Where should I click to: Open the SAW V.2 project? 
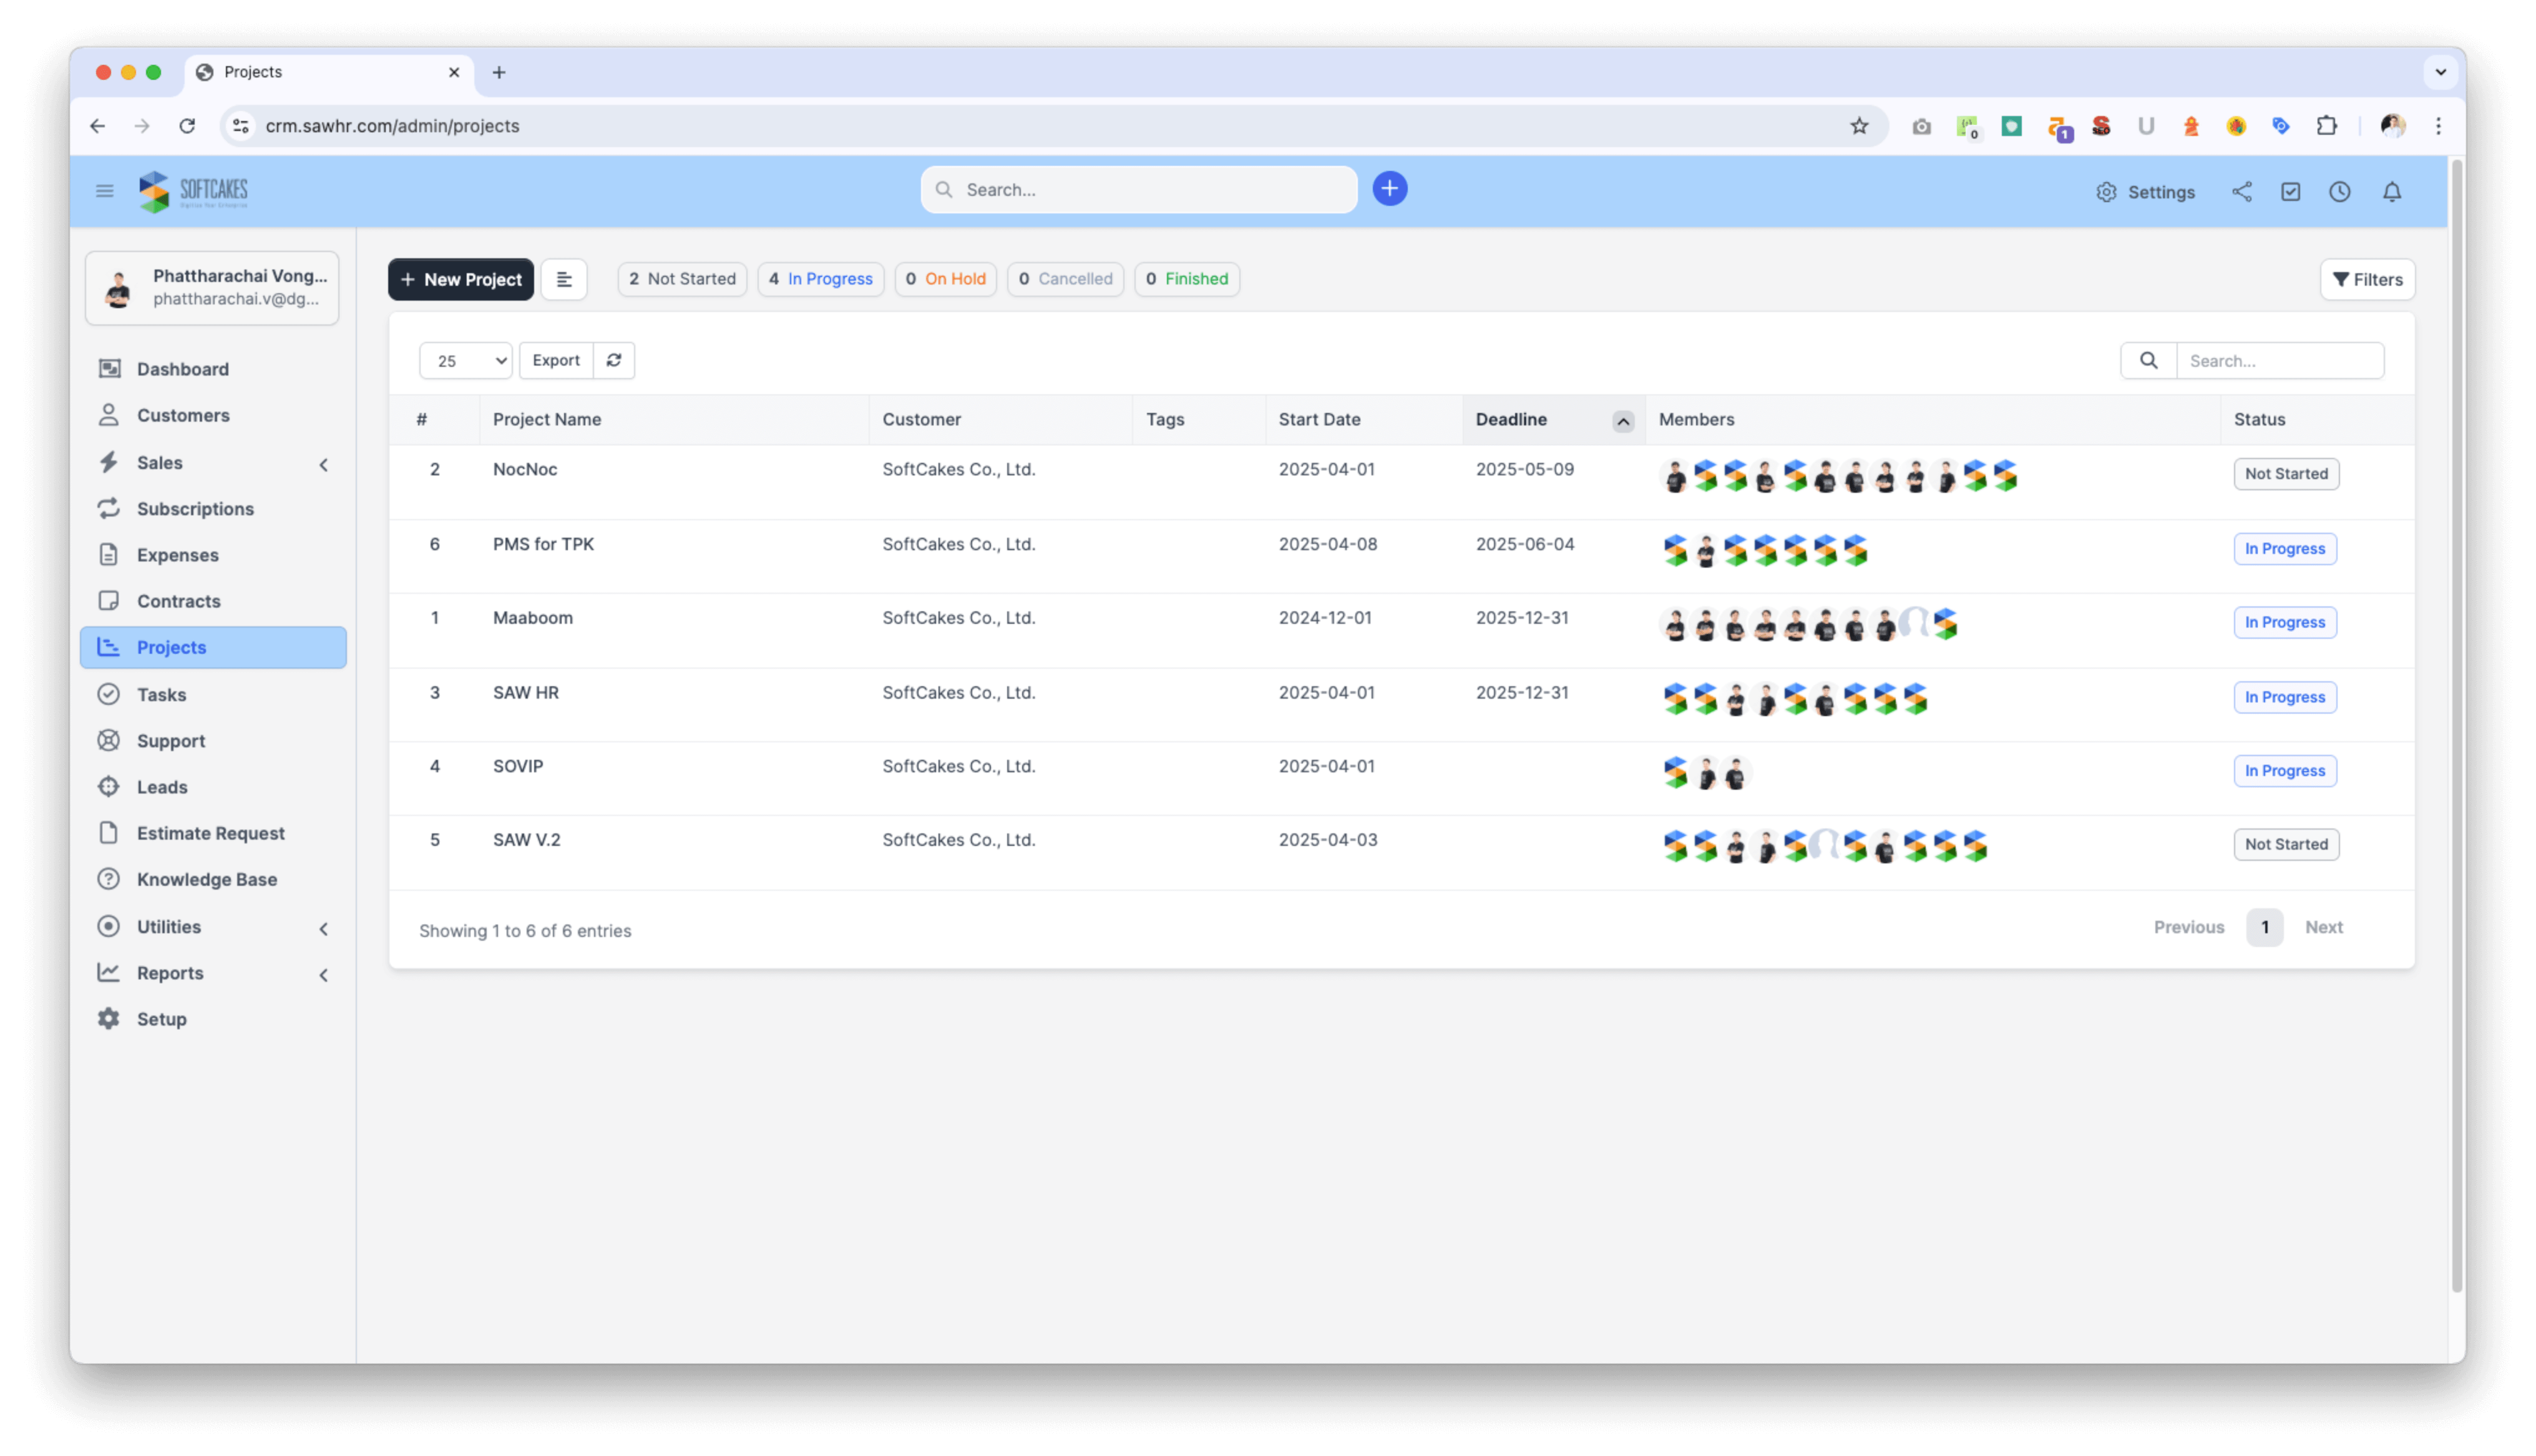pos(526,840)
